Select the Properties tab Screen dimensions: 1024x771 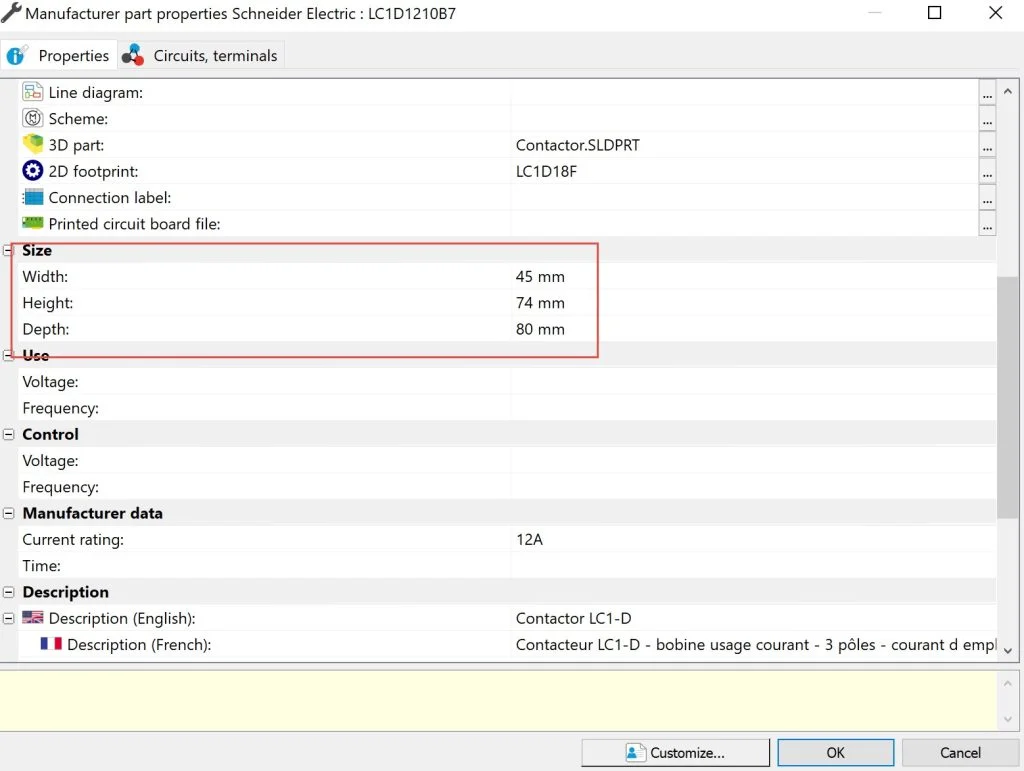coord(59,56)
